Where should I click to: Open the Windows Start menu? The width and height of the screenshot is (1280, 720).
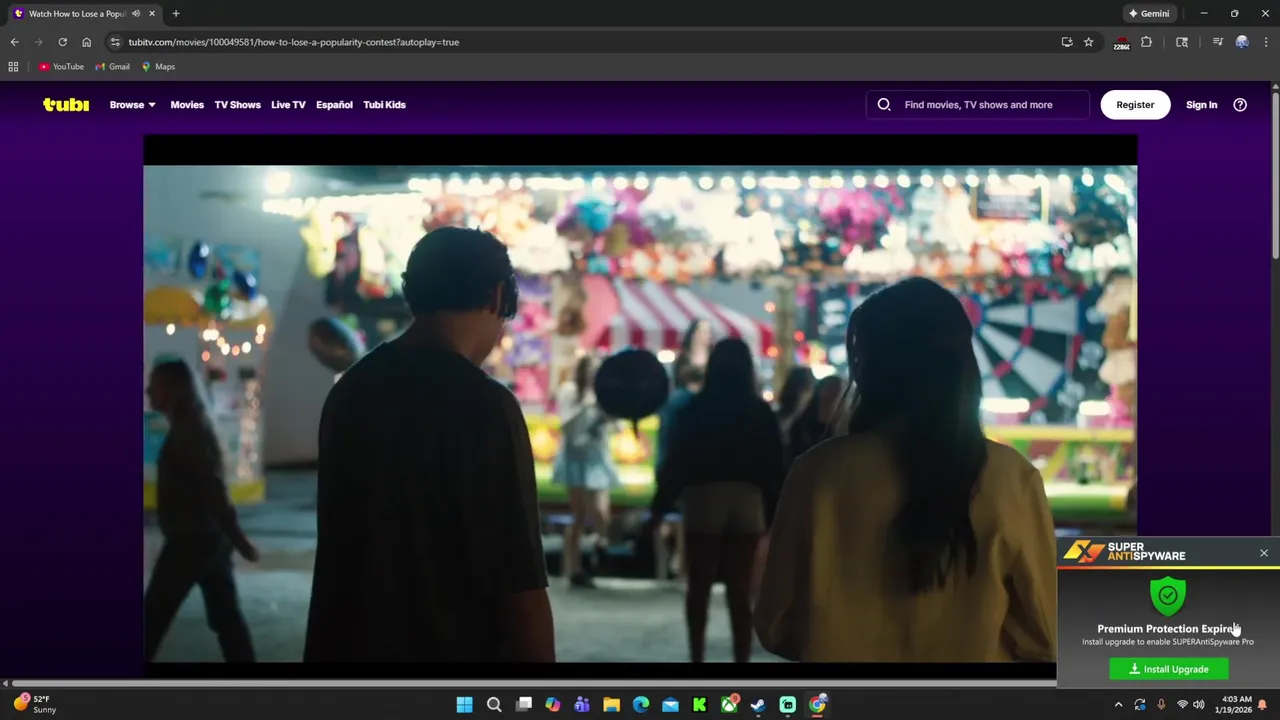464,705
